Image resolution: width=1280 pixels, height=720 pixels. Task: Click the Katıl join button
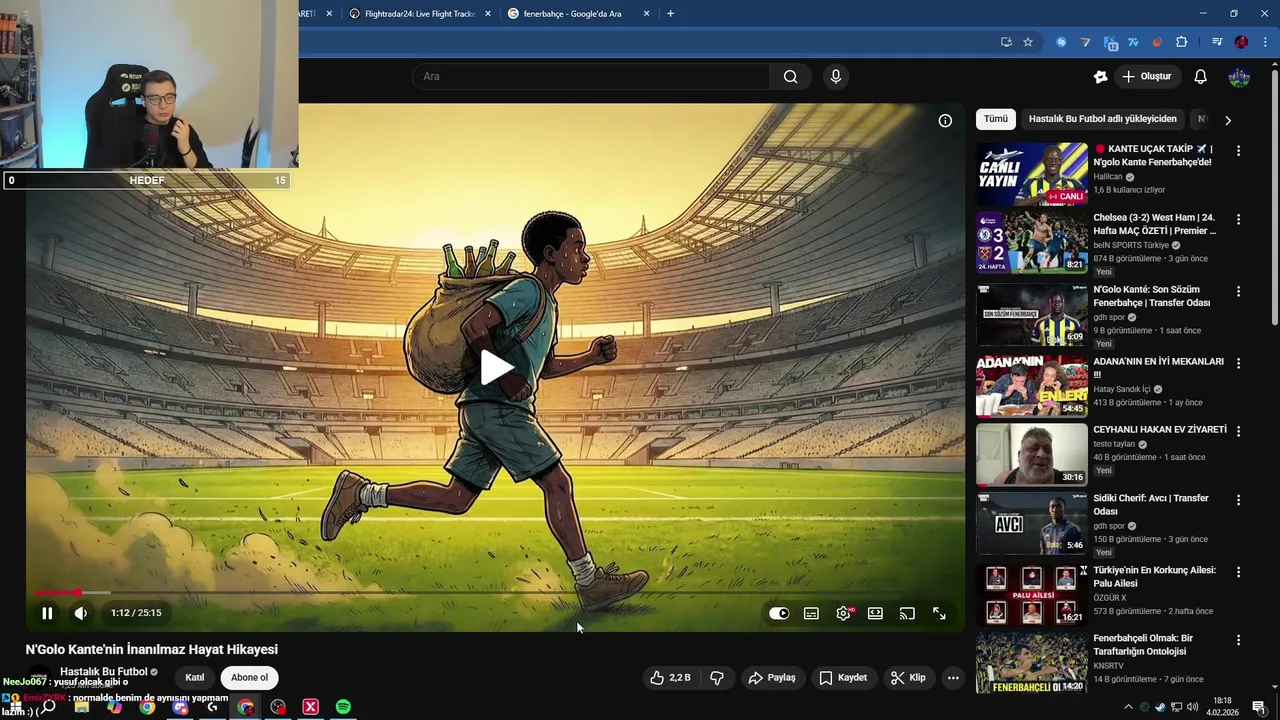tap(195, 678)
